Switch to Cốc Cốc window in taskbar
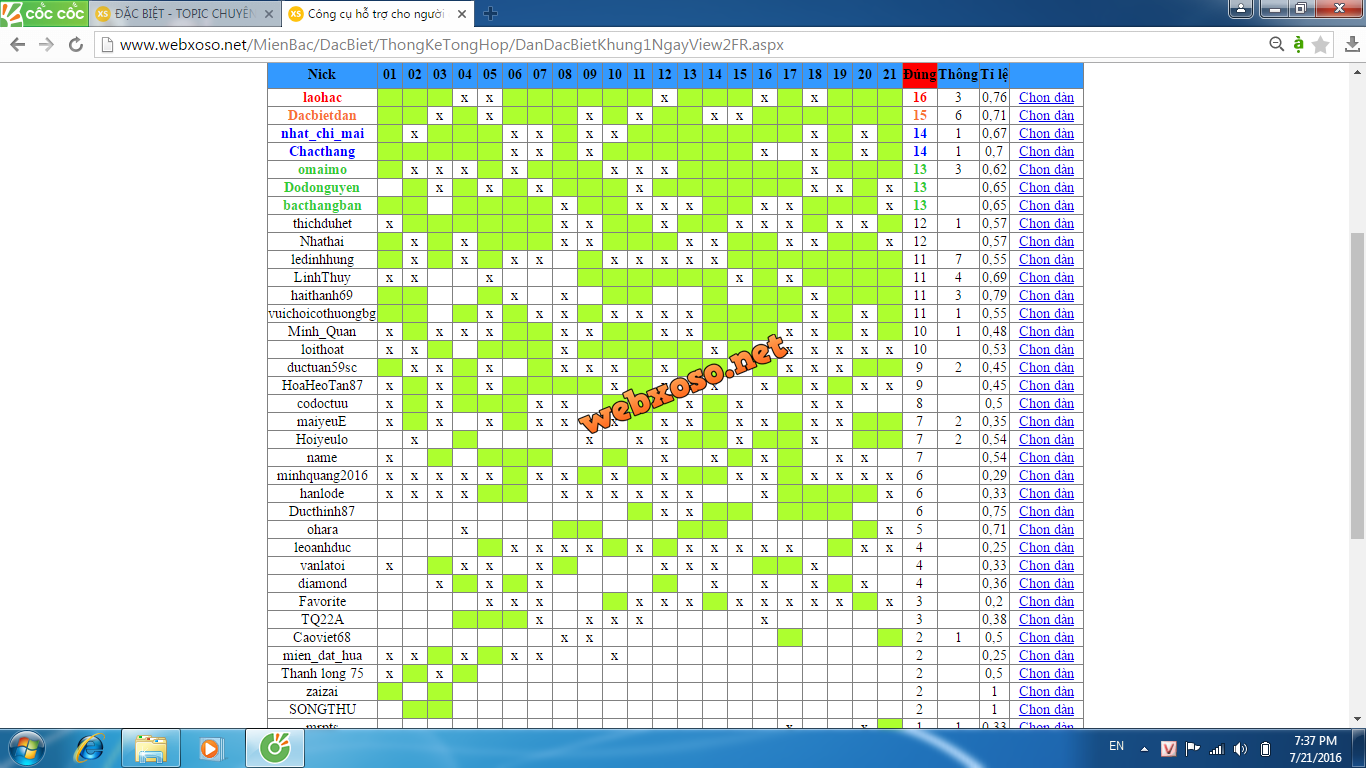This screenshot has width=1366, height=768. click(275, 748)
